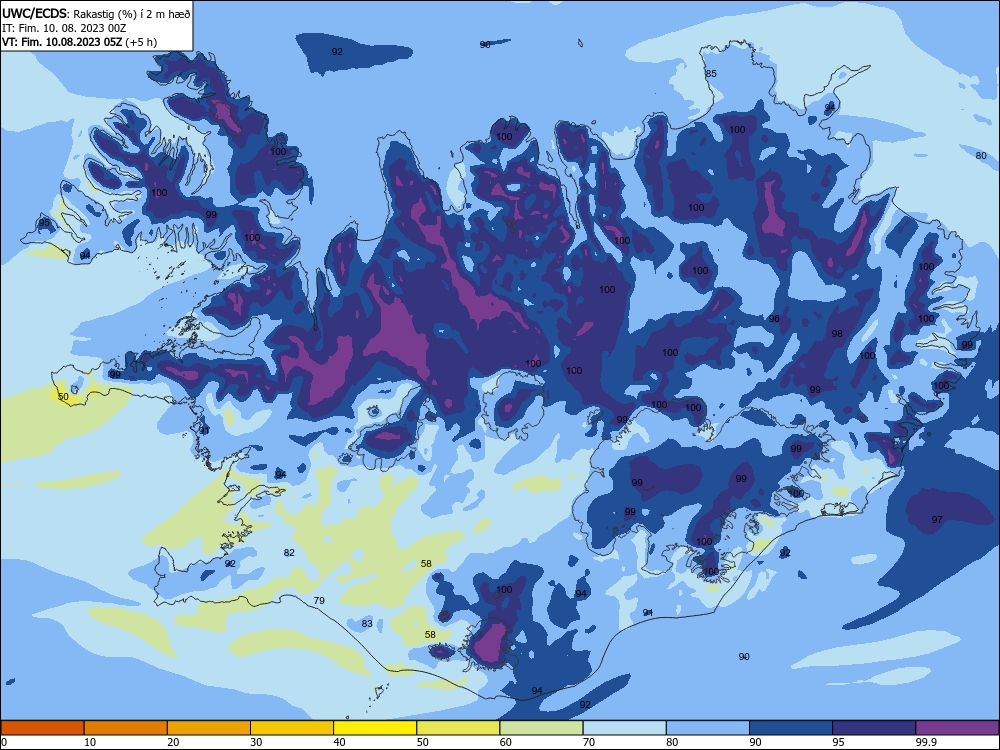Viewport: 1000px width, 750px height.
Task: Click the "97" humidity value offshore
Action: point(937,520)
